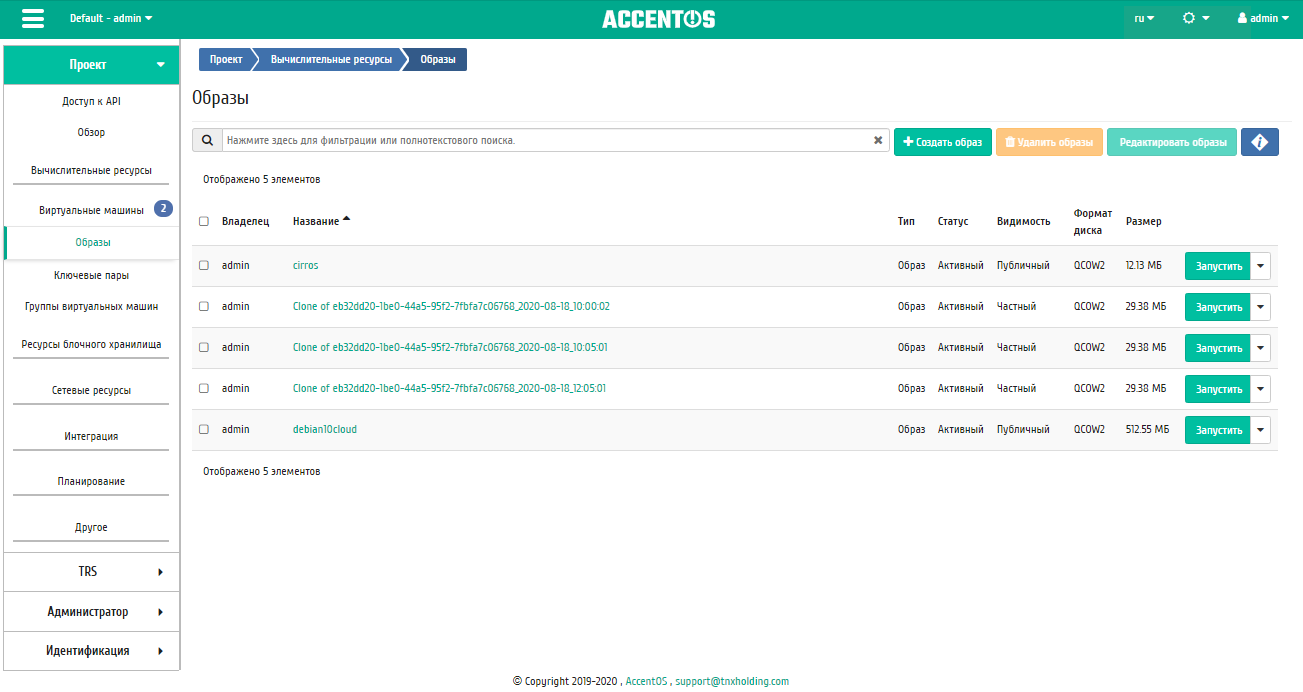Open the cirros image link
This screenshot has width=1303, height=692.
click(x=305, y=265)
